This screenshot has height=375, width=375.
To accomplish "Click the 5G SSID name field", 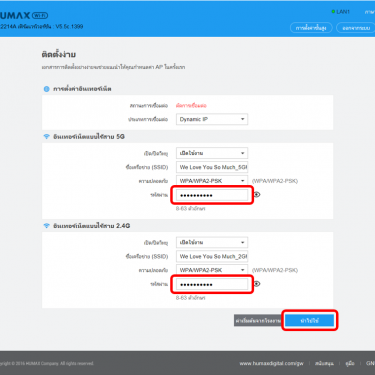I will (x=212, y=167).
